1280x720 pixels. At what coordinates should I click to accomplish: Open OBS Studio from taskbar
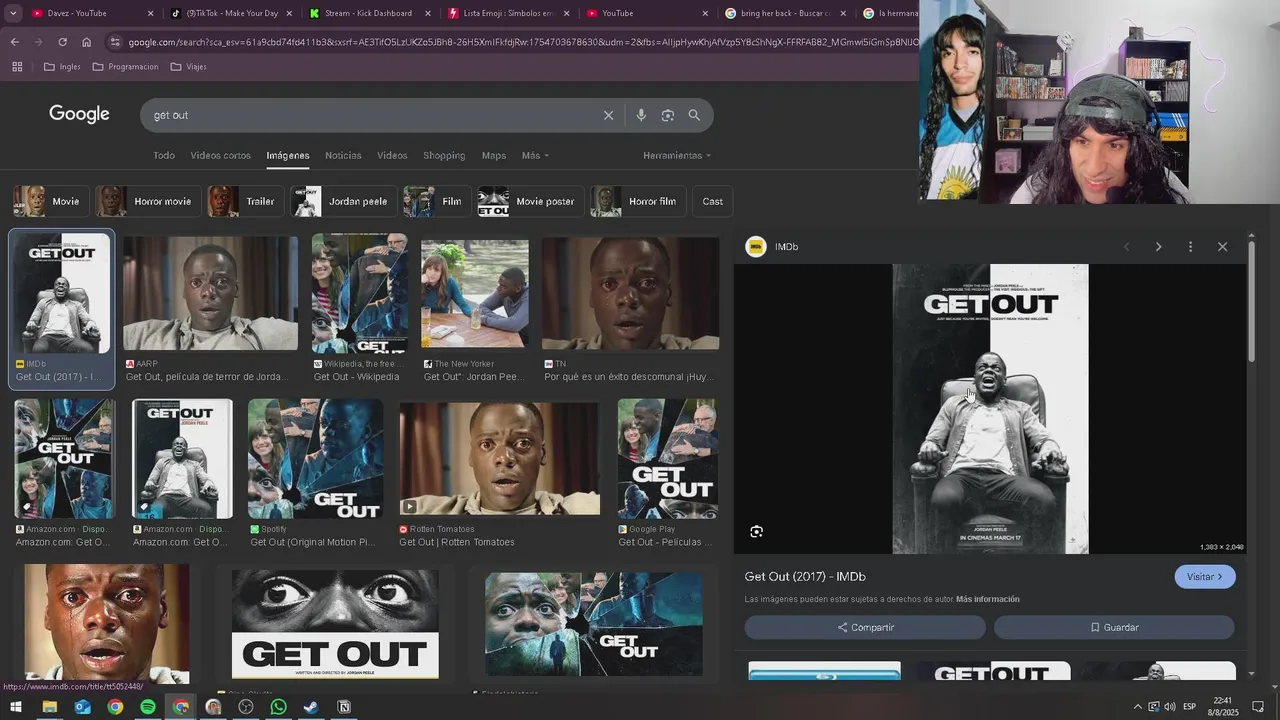246,707
